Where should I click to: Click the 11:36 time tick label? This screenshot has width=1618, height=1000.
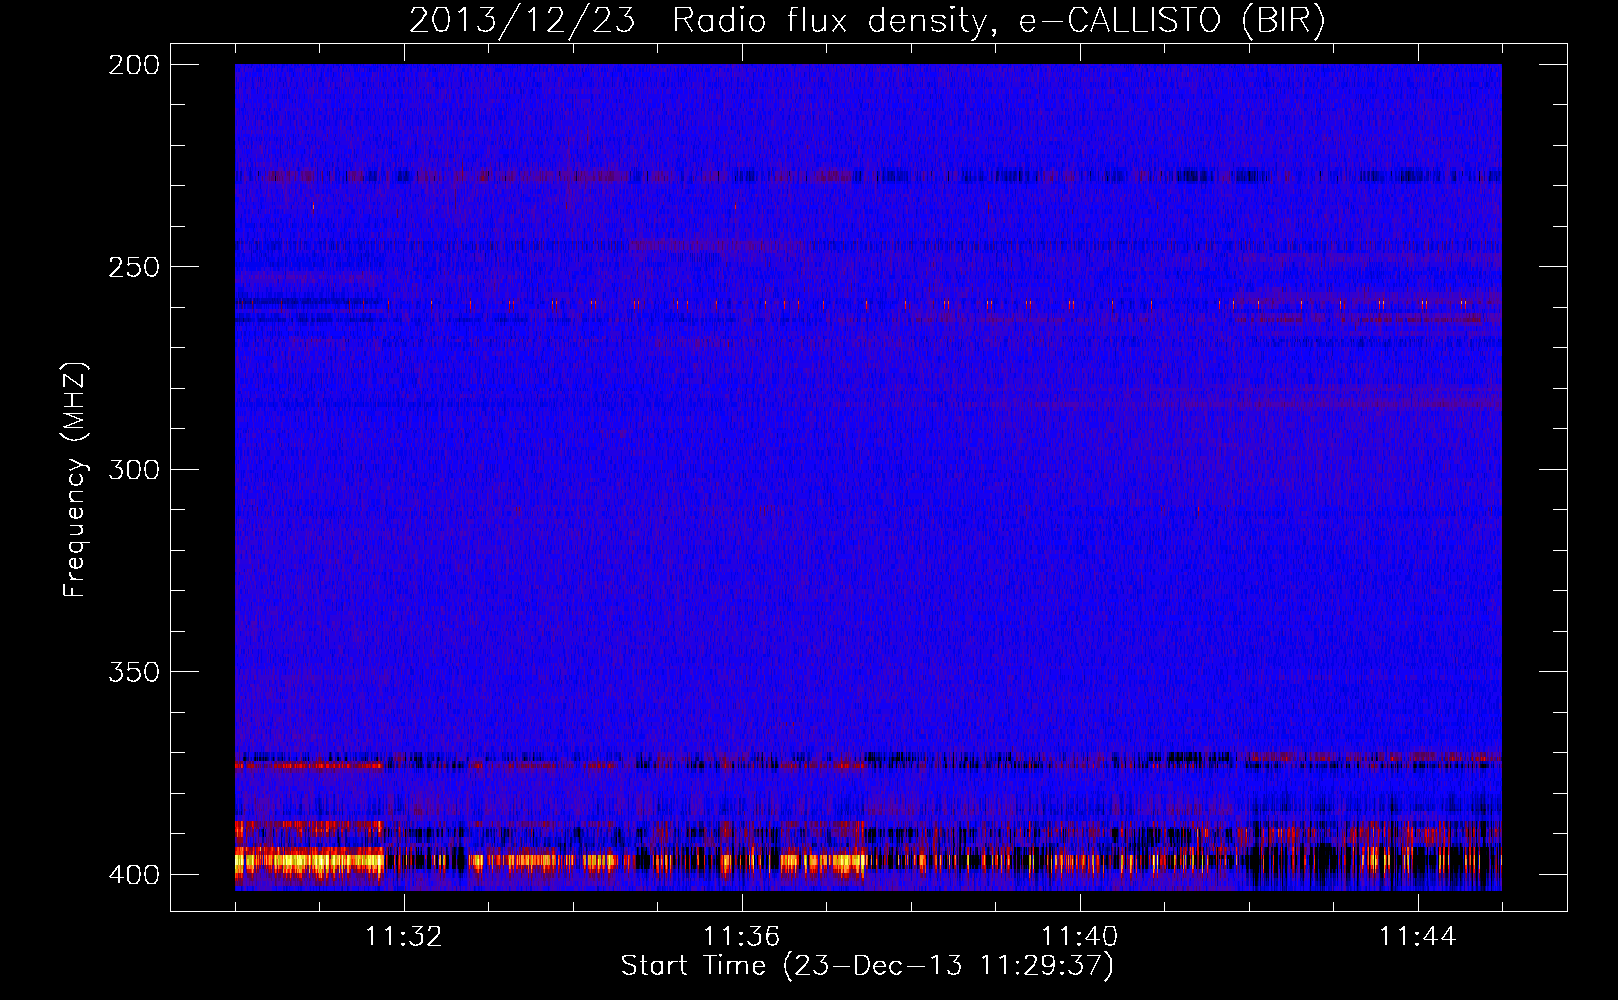(741, 937)
